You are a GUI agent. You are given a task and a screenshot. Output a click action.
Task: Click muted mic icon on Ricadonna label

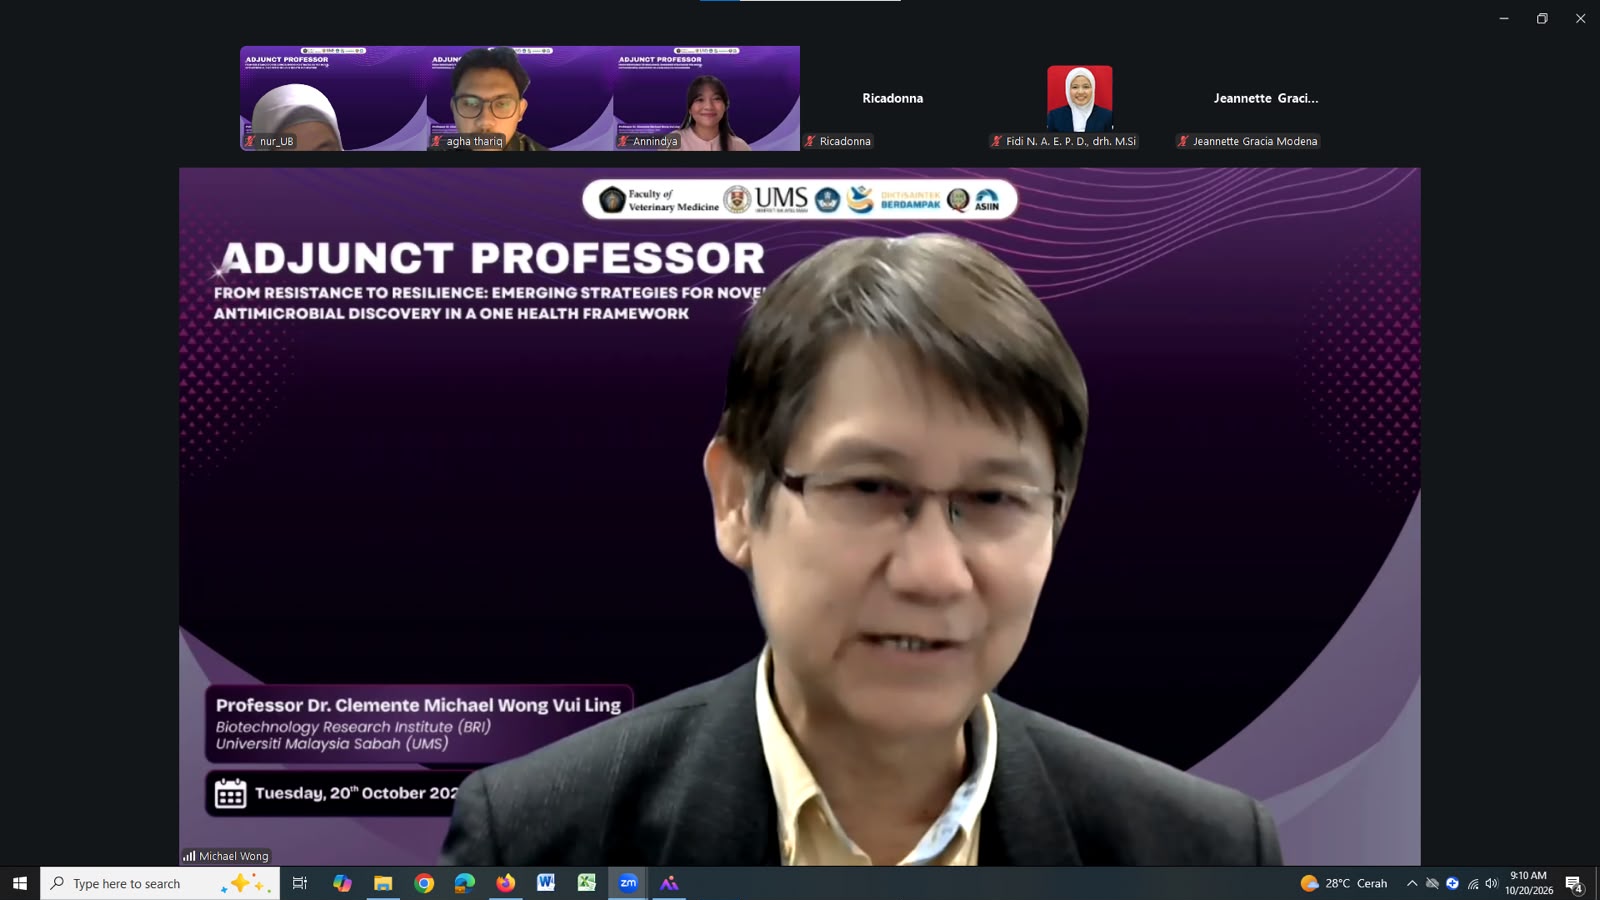click(x=810, y=141)
